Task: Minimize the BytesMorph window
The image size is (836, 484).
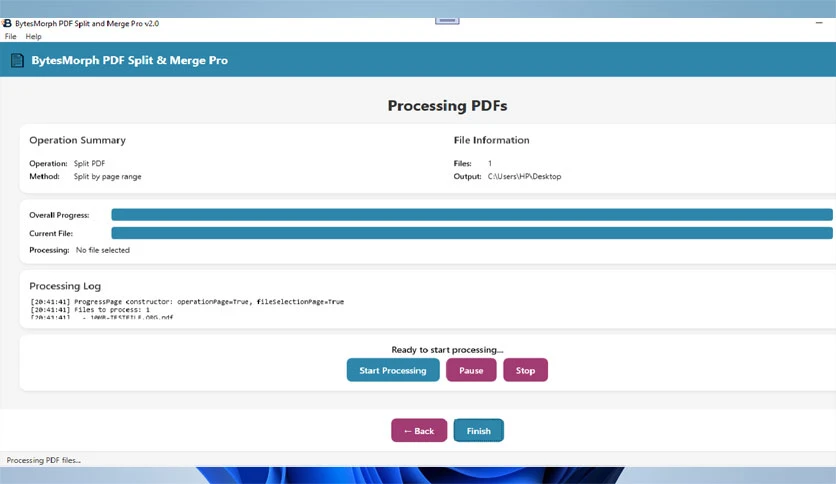Action: [x=819, y=23]
